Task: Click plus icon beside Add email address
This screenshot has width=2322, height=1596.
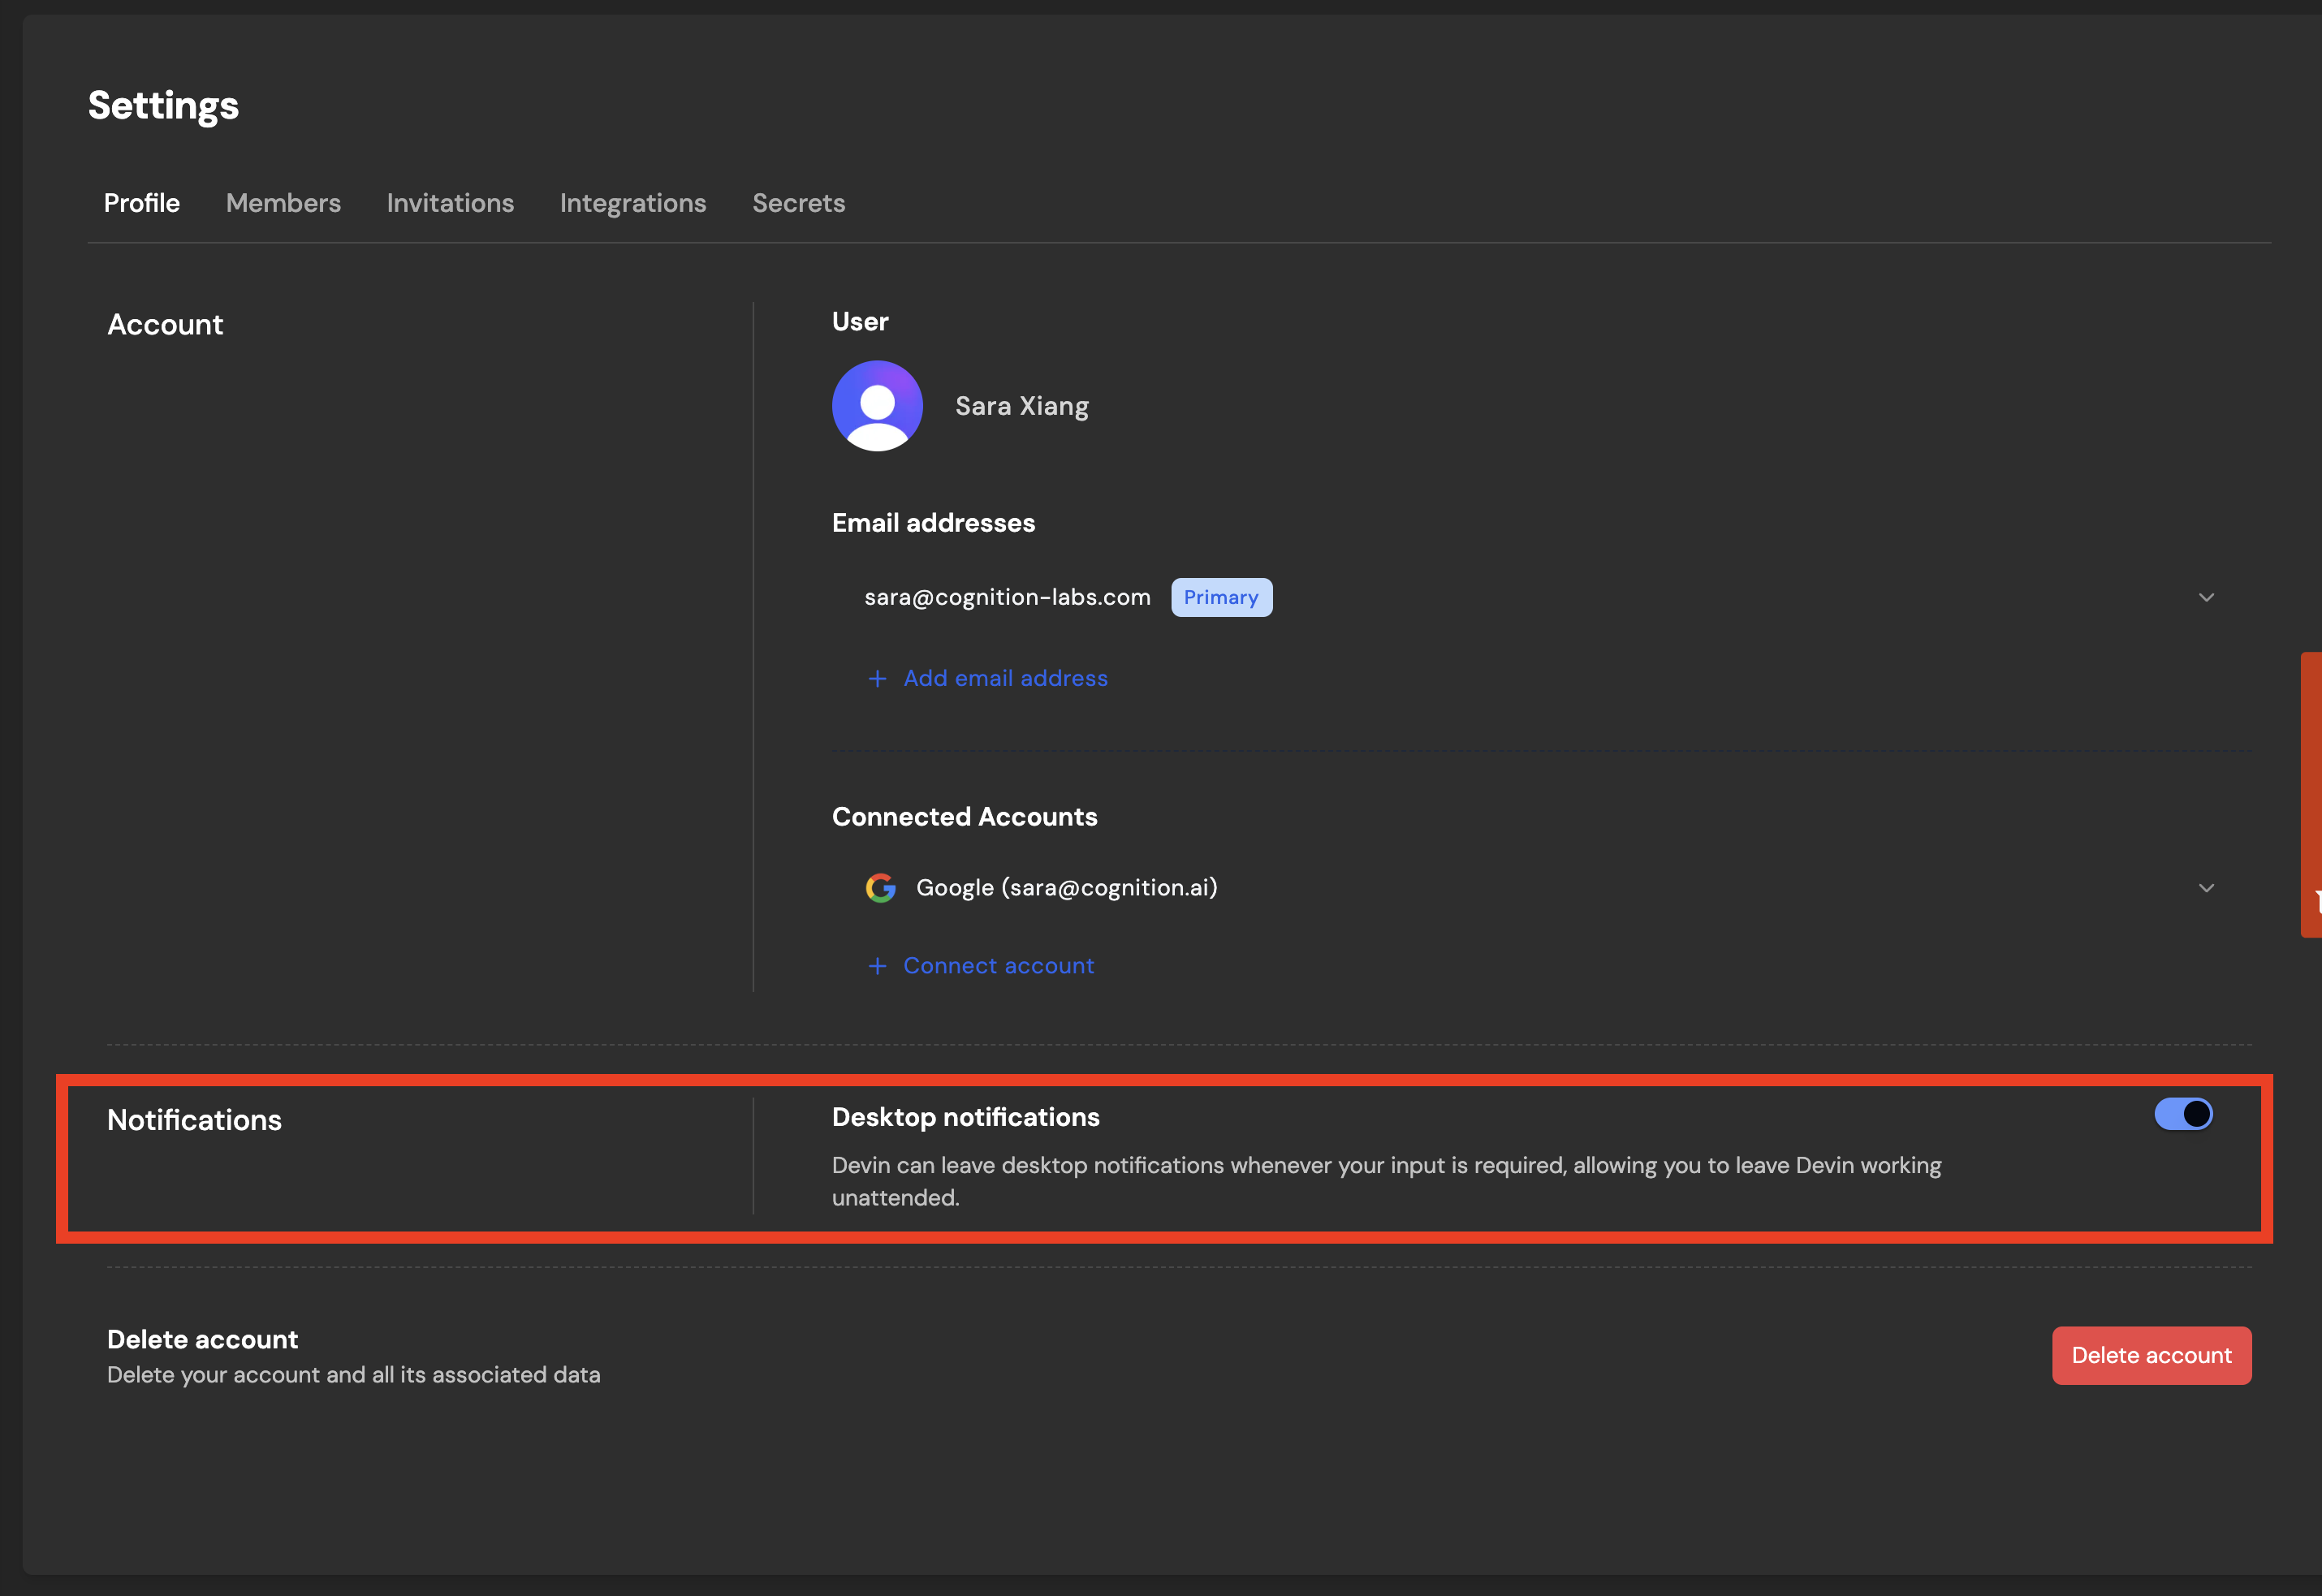Action: pos(877,679)
